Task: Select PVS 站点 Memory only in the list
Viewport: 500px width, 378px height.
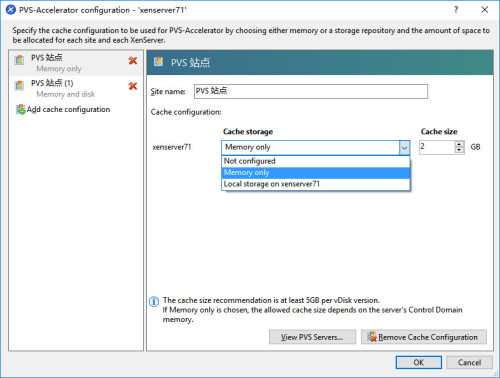Action: (76, 63)
